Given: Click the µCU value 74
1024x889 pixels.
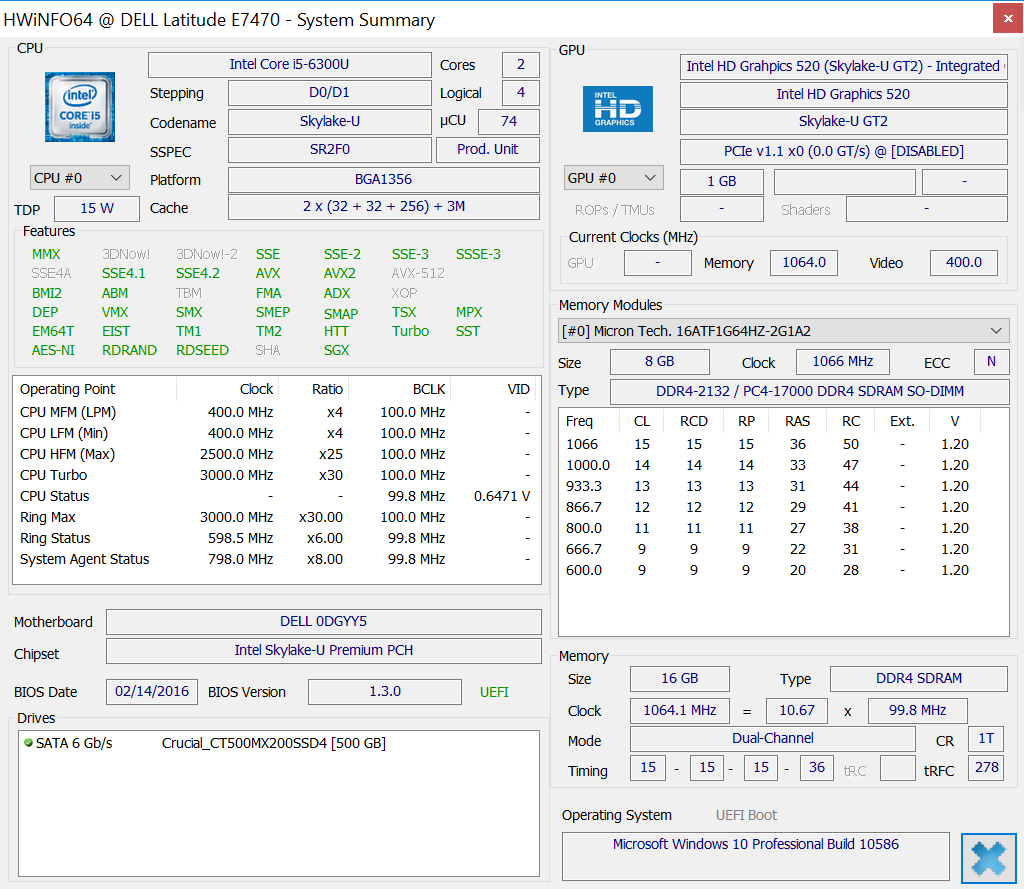Looking at the screenshot, I should pos(509,121).
